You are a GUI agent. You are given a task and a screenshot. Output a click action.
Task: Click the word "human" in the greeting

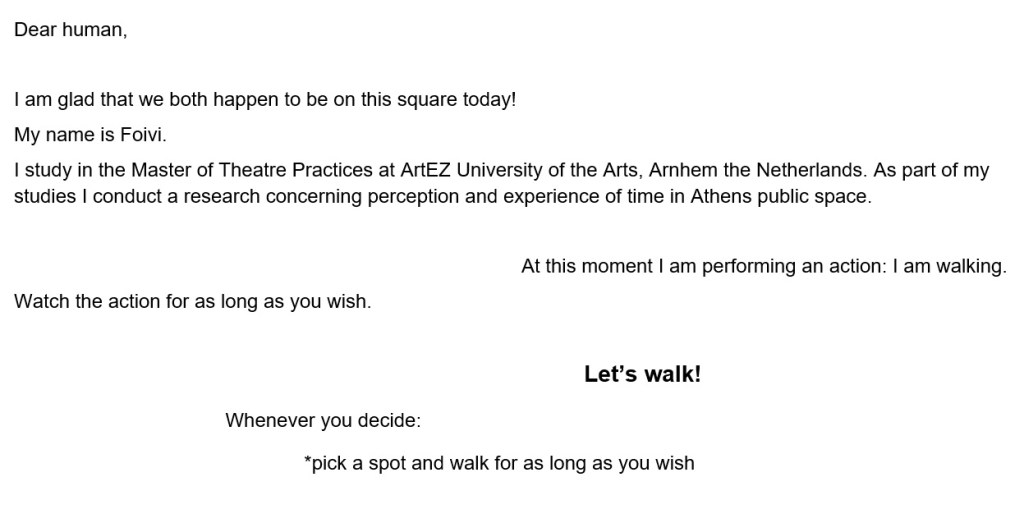pyautogui.click(x=93, y=30)
